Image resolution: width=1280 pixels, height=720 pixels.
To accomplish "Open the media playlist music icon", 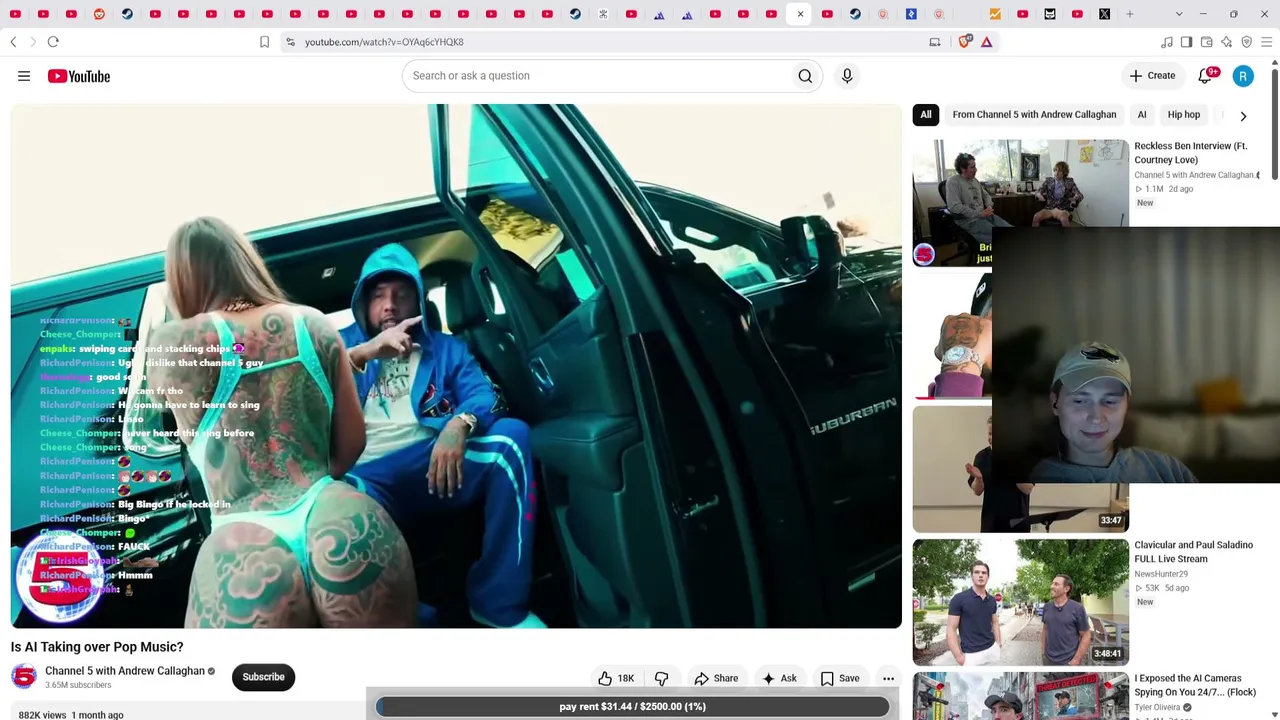I will tap(1166, 42).
